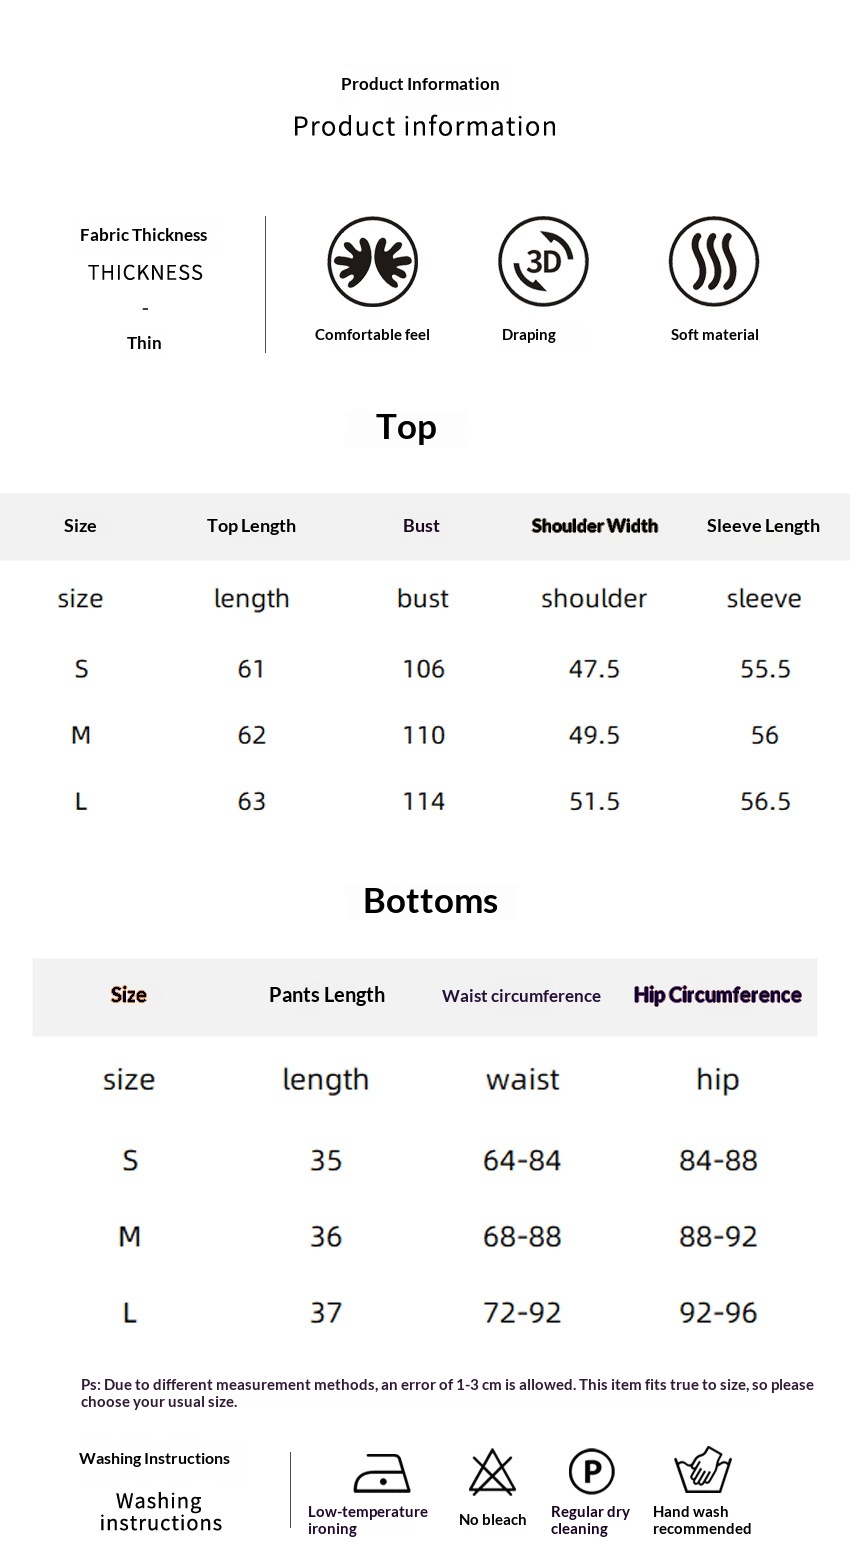
Task: Click the 47.5 shoulder value for S
Action: click(594, 669)
